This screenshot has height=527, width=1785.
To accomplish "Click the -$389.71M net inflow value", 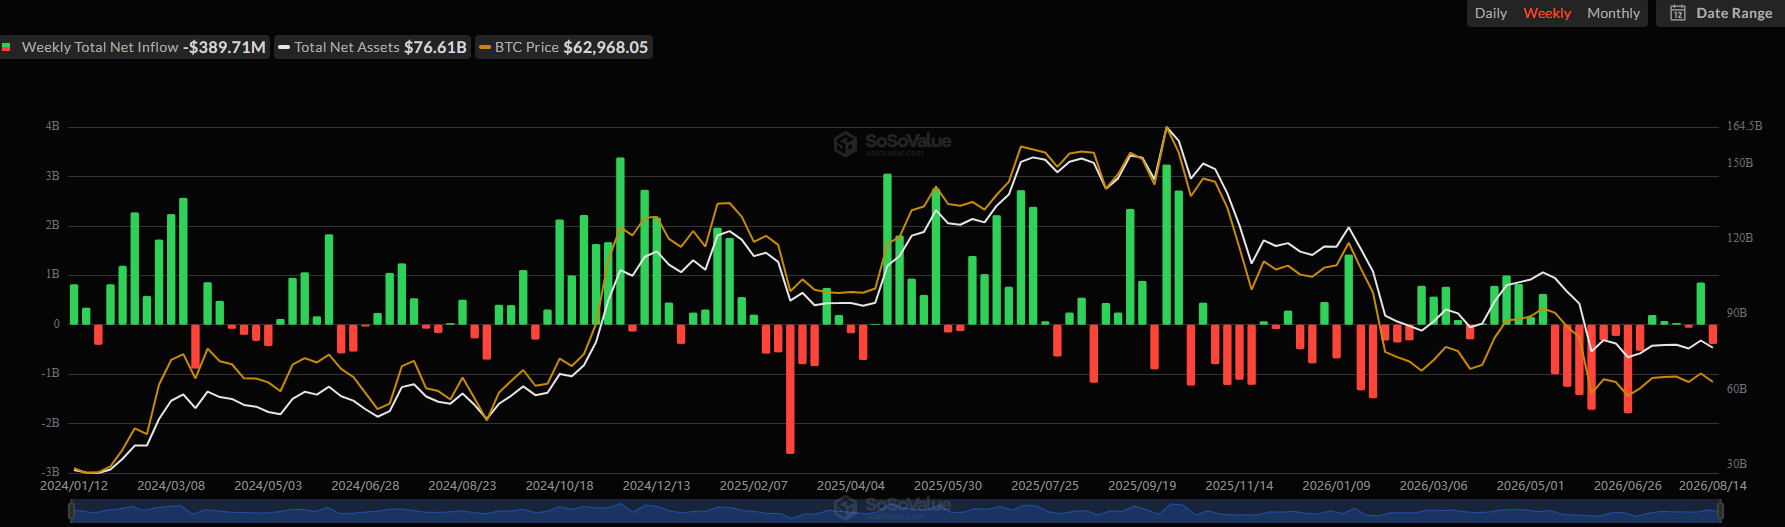I will 224,47.
